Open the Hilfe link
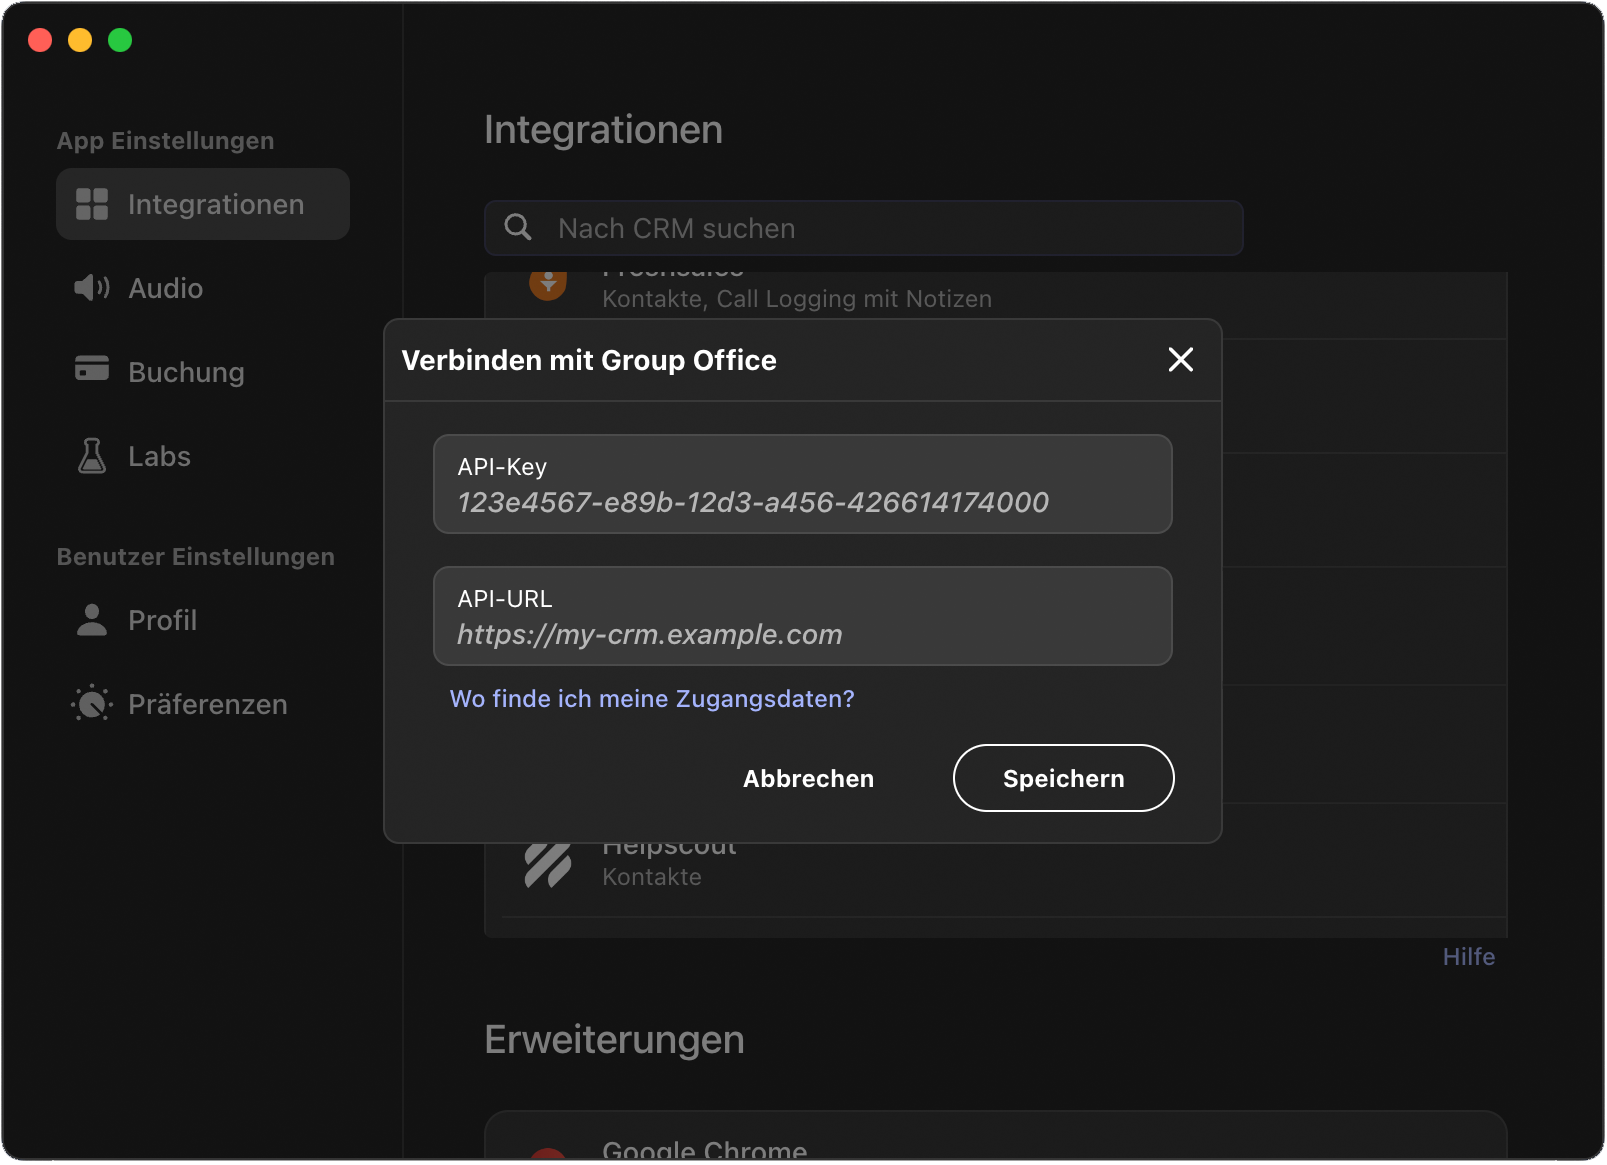 1469,956
